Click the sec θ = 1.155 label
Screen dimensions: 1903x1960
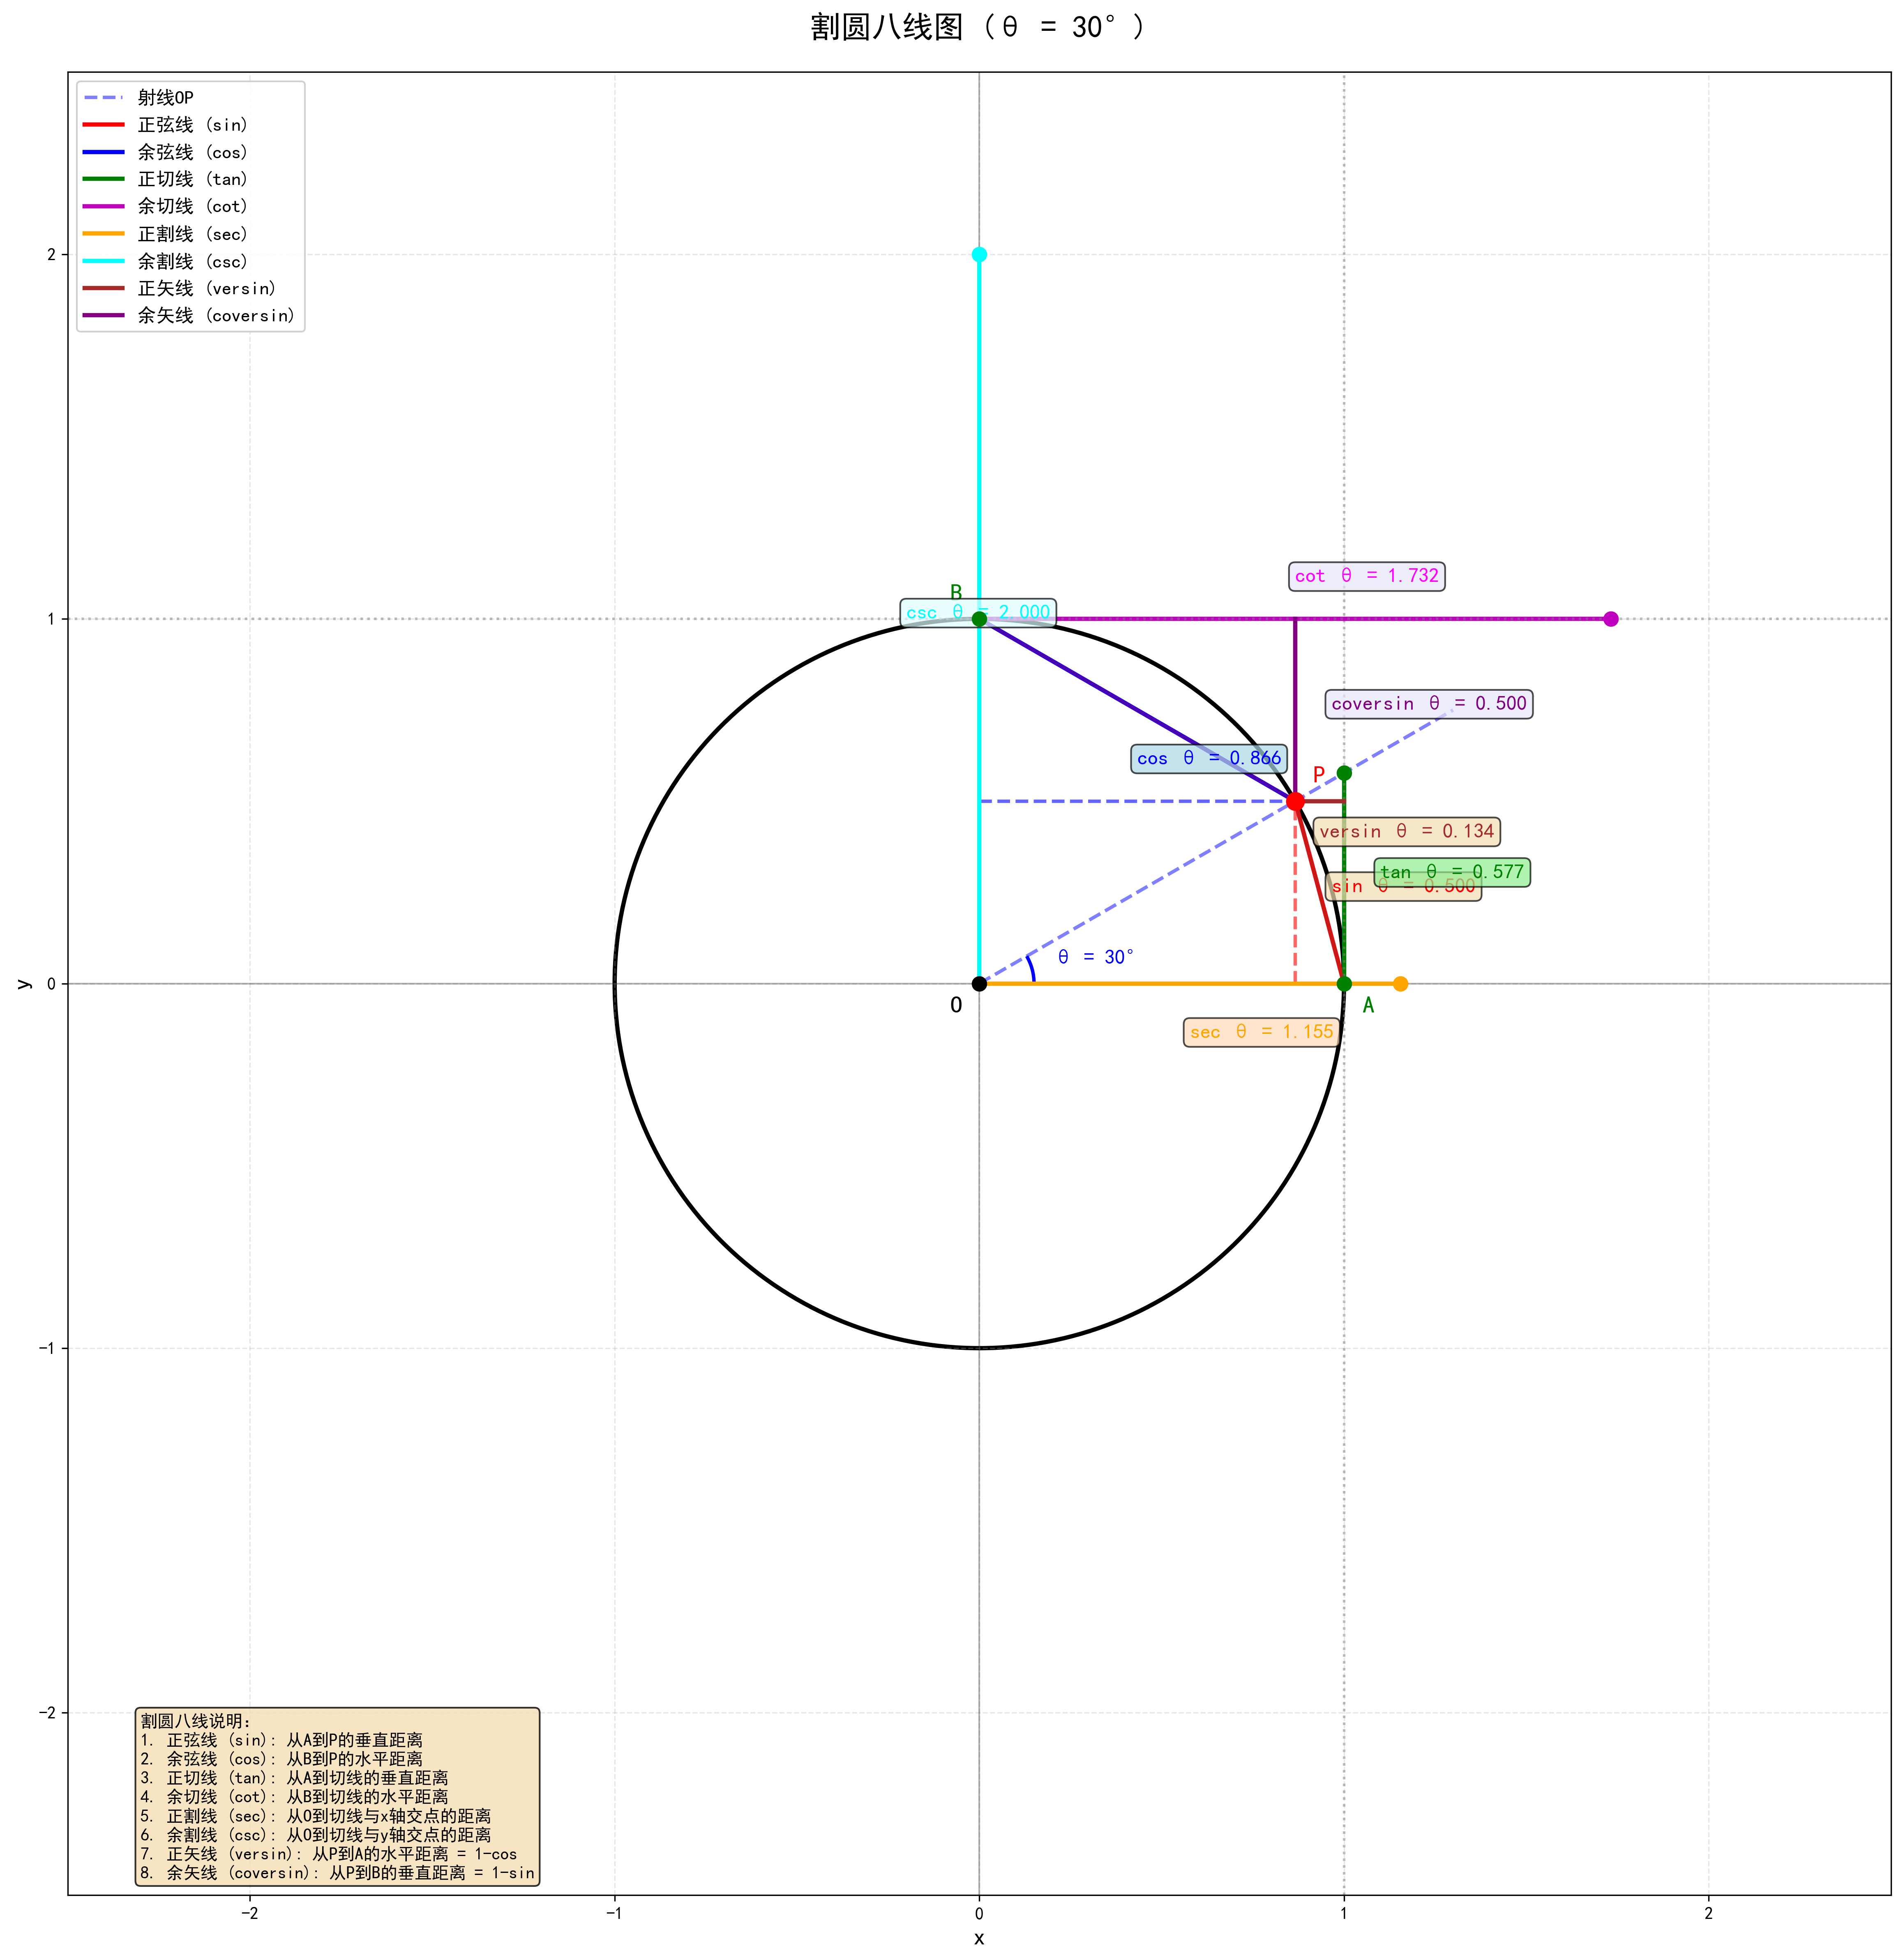[1261, 1032]
